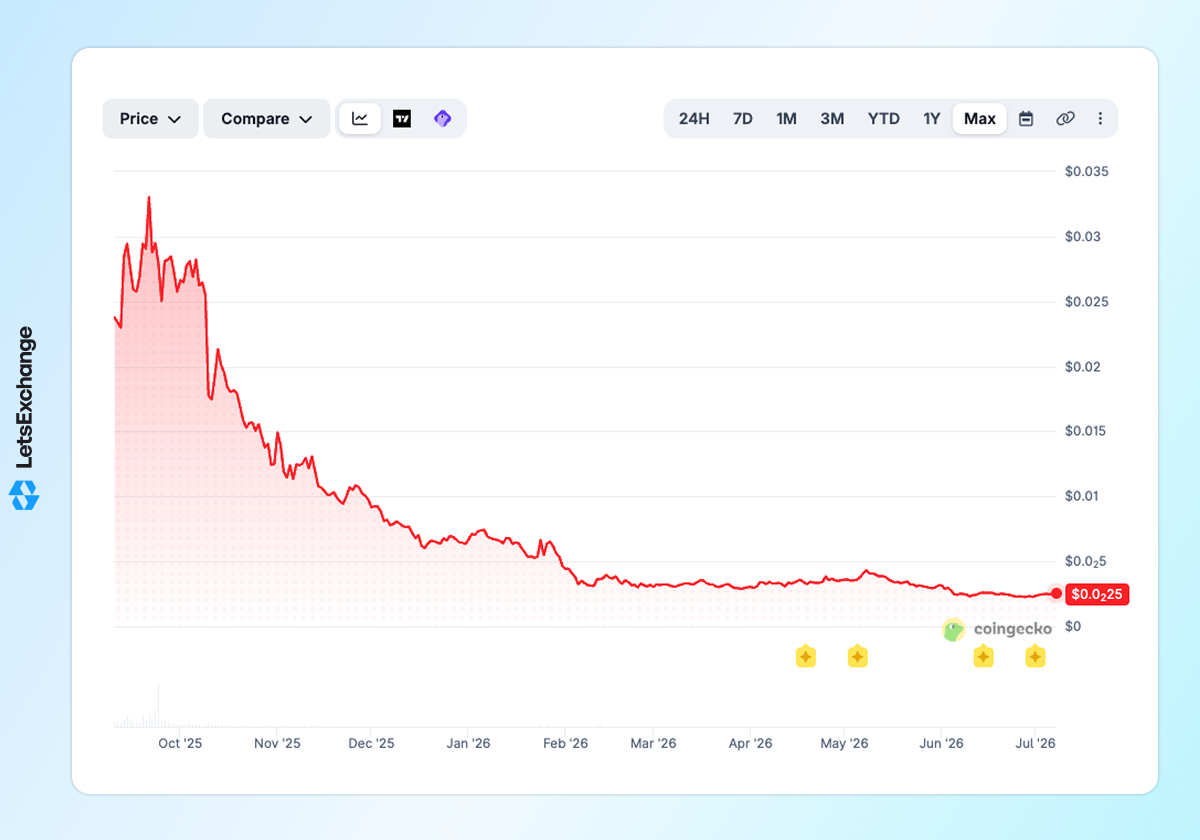1200x840 pixels.
Task: Click the Mar '26 date label
Action: 653,743
